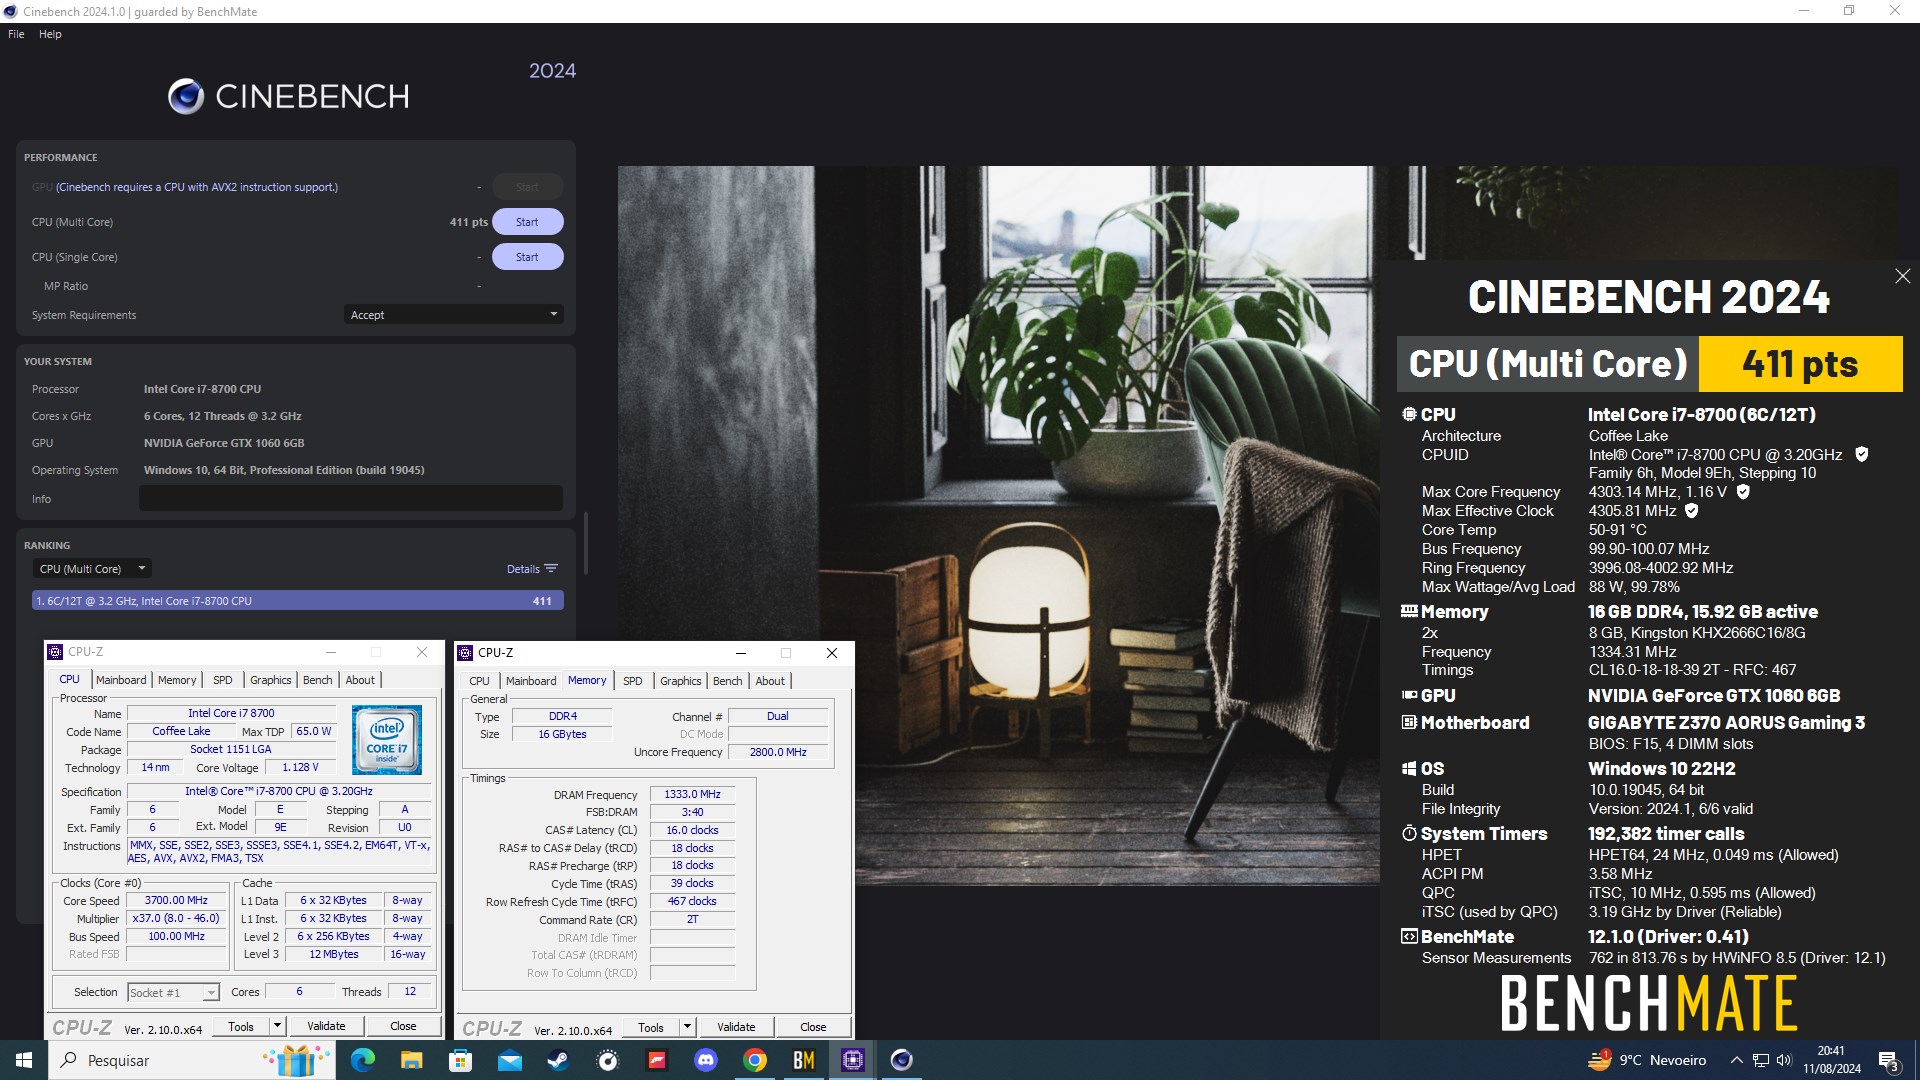Toggle ranking Details view
1920x1080 pixels.
click(532, 569)
